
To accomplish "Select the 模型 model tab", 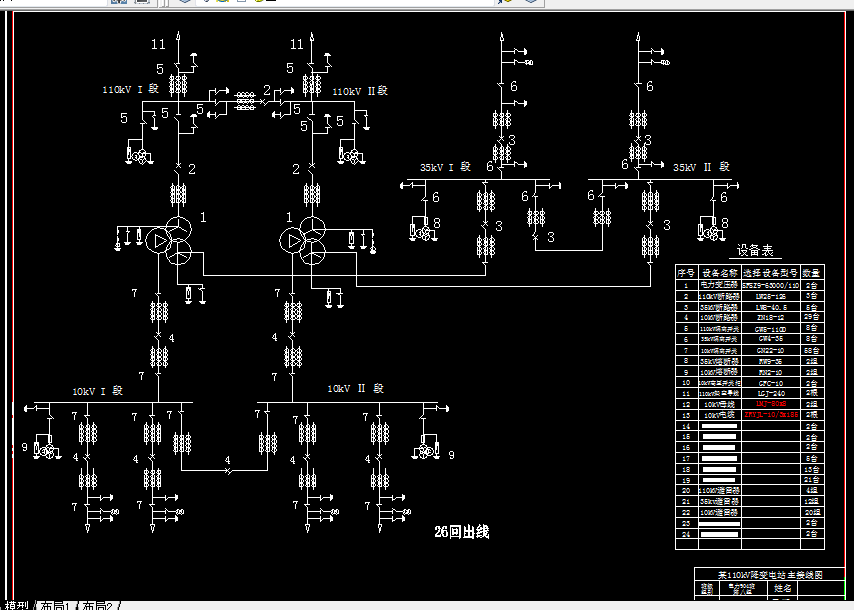I will (16, 606).
